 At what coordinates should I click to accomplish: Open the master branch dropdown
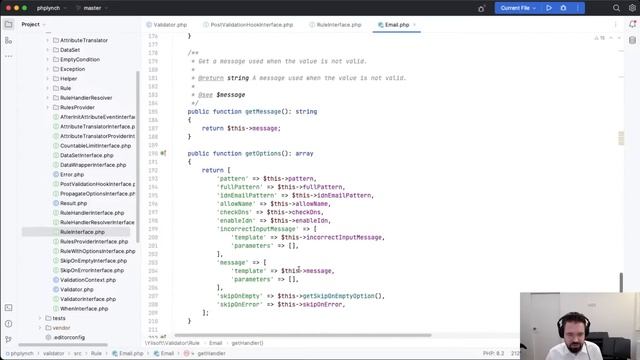pos(92,8)
